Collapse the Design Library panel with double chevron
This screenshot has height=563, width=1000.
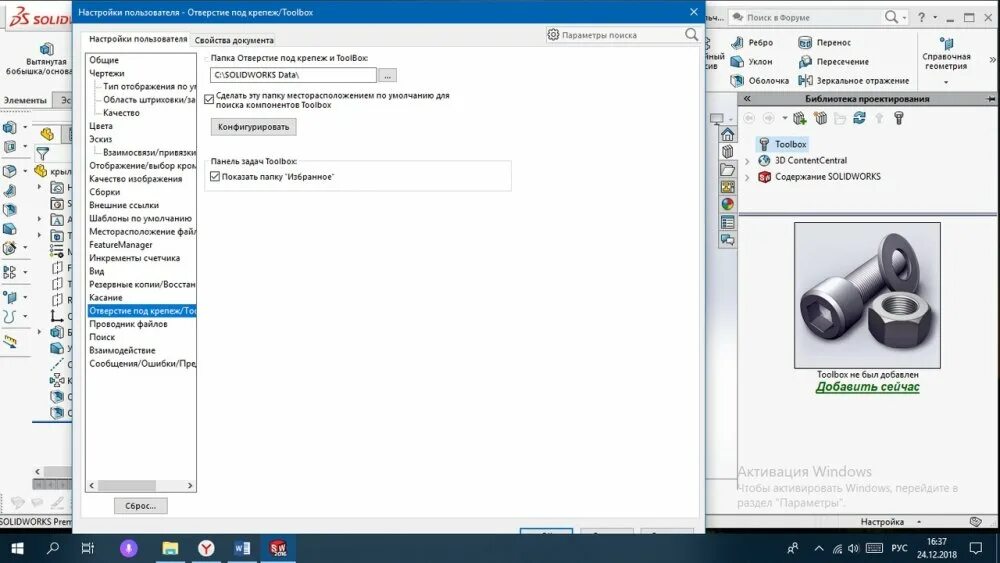coord(747,99)
